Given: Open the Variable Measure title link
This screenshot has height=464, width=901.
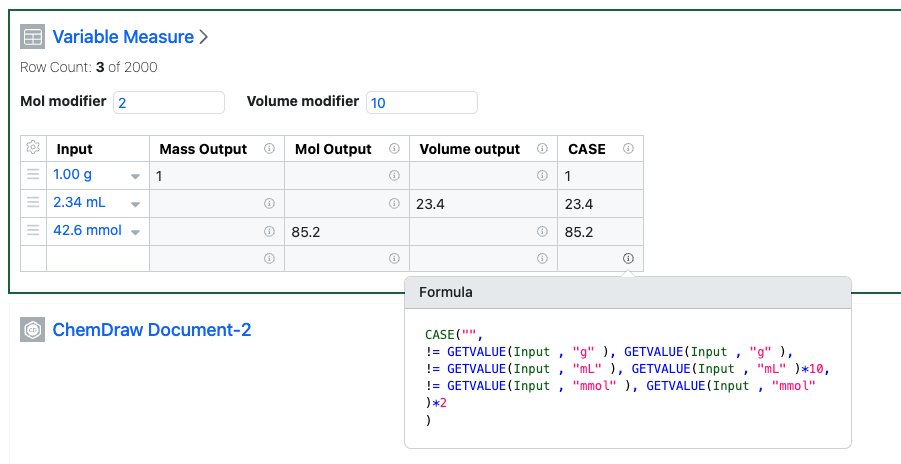Looking at the screenshot, I should [x=123, y=37].
